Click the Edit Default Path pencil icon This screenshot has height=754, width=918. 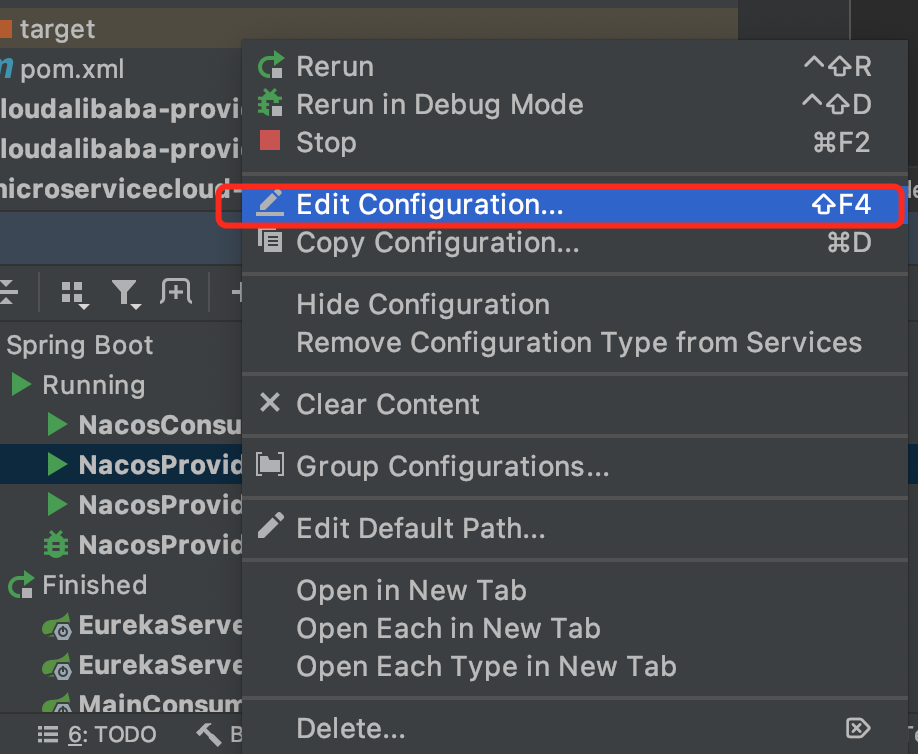(x=270, y=527)
